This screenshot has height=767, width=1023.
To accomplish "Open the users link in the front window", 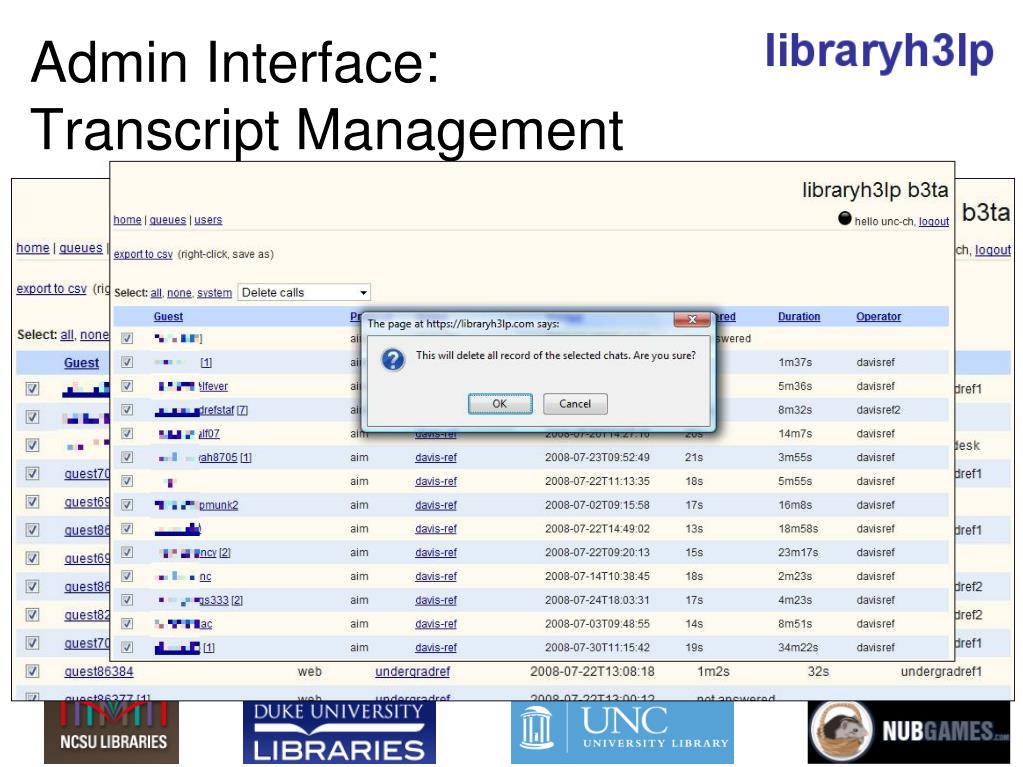I will click(x=208, y=220).
